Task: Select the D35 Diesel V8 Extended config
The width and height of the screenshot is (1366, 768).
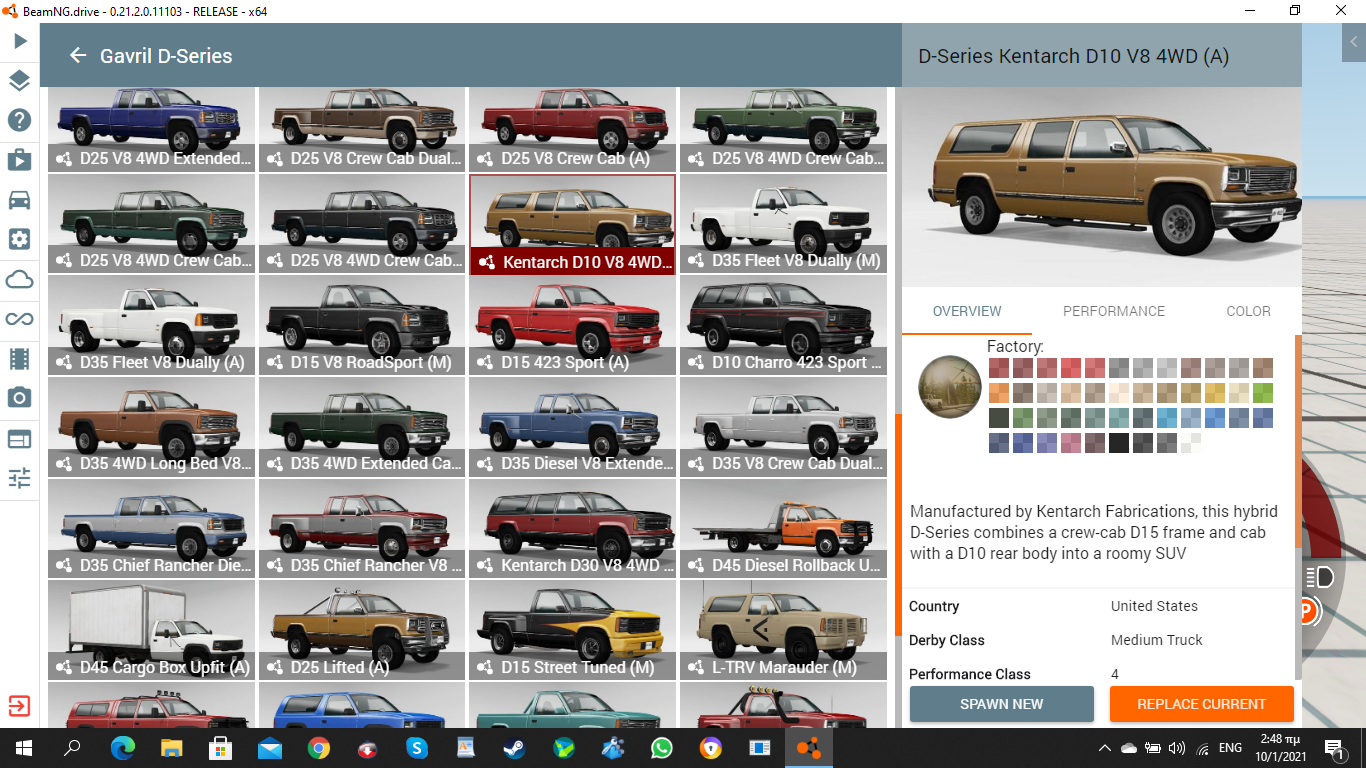Action: coord(573,427)
